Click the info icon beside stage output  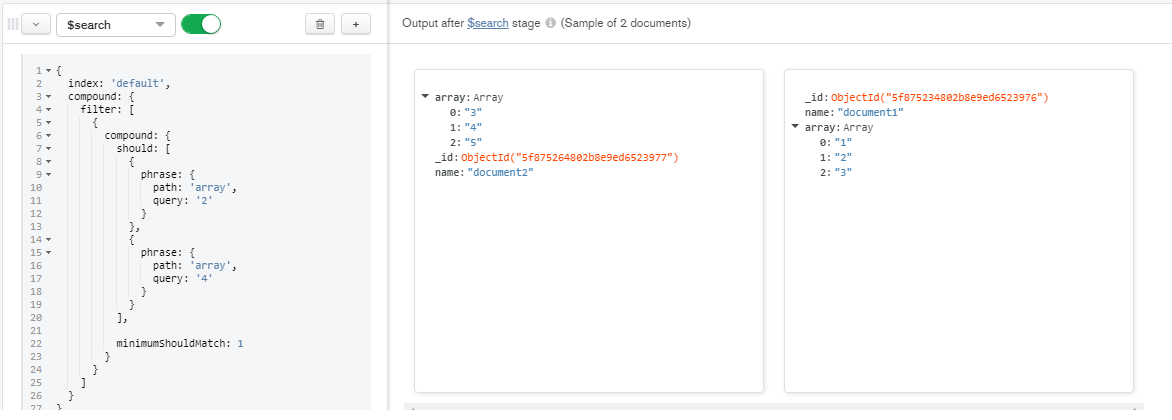pyautogui.click(x=550, y=23)
